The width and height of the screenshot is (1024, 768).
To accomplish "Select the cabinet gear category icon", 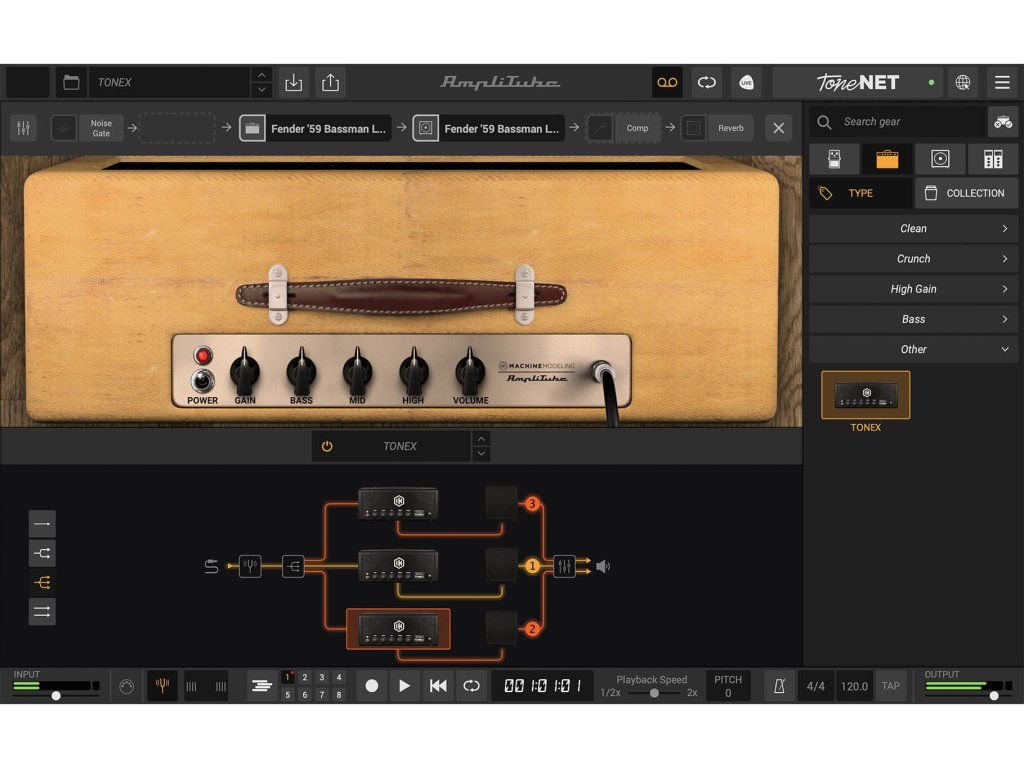I will click(x=940, y=158).
